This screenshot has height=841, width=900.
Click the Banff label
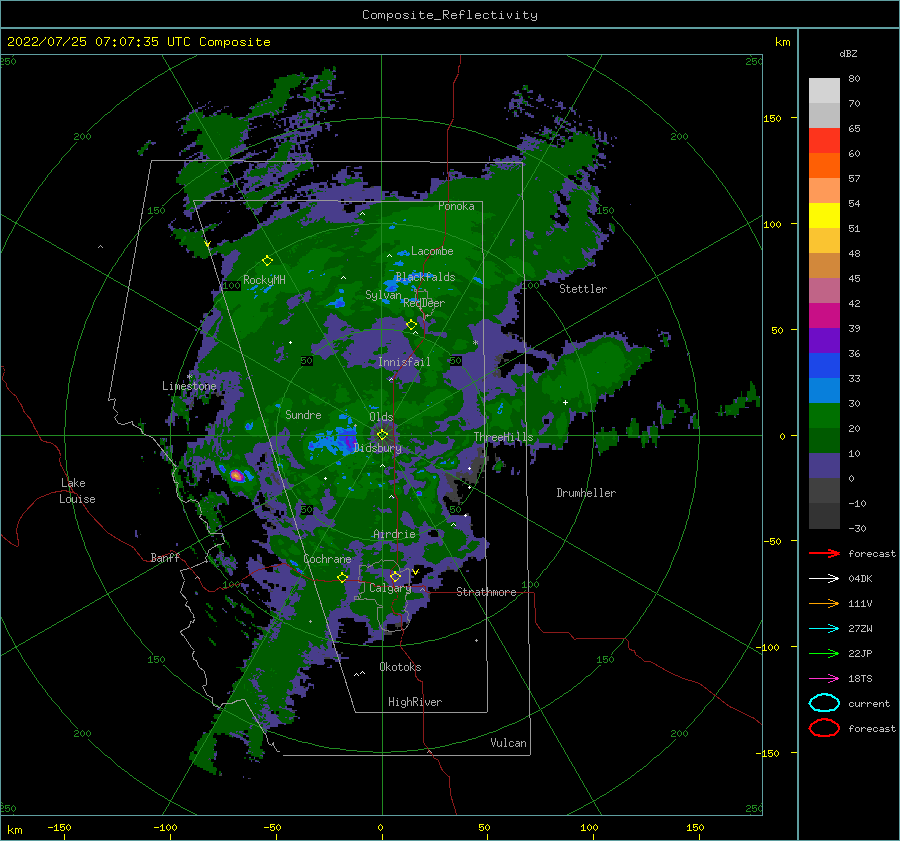(165, 557)
